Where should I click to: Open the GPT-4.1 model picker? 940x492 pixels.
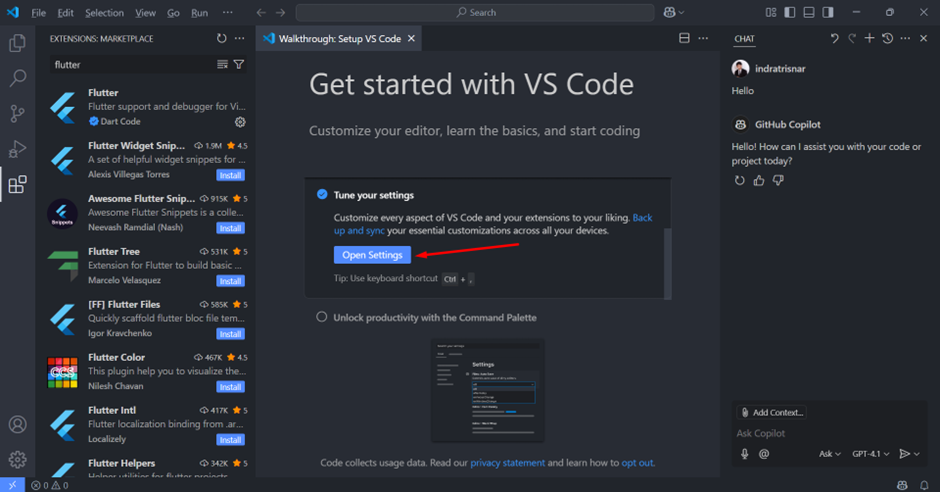870,454
